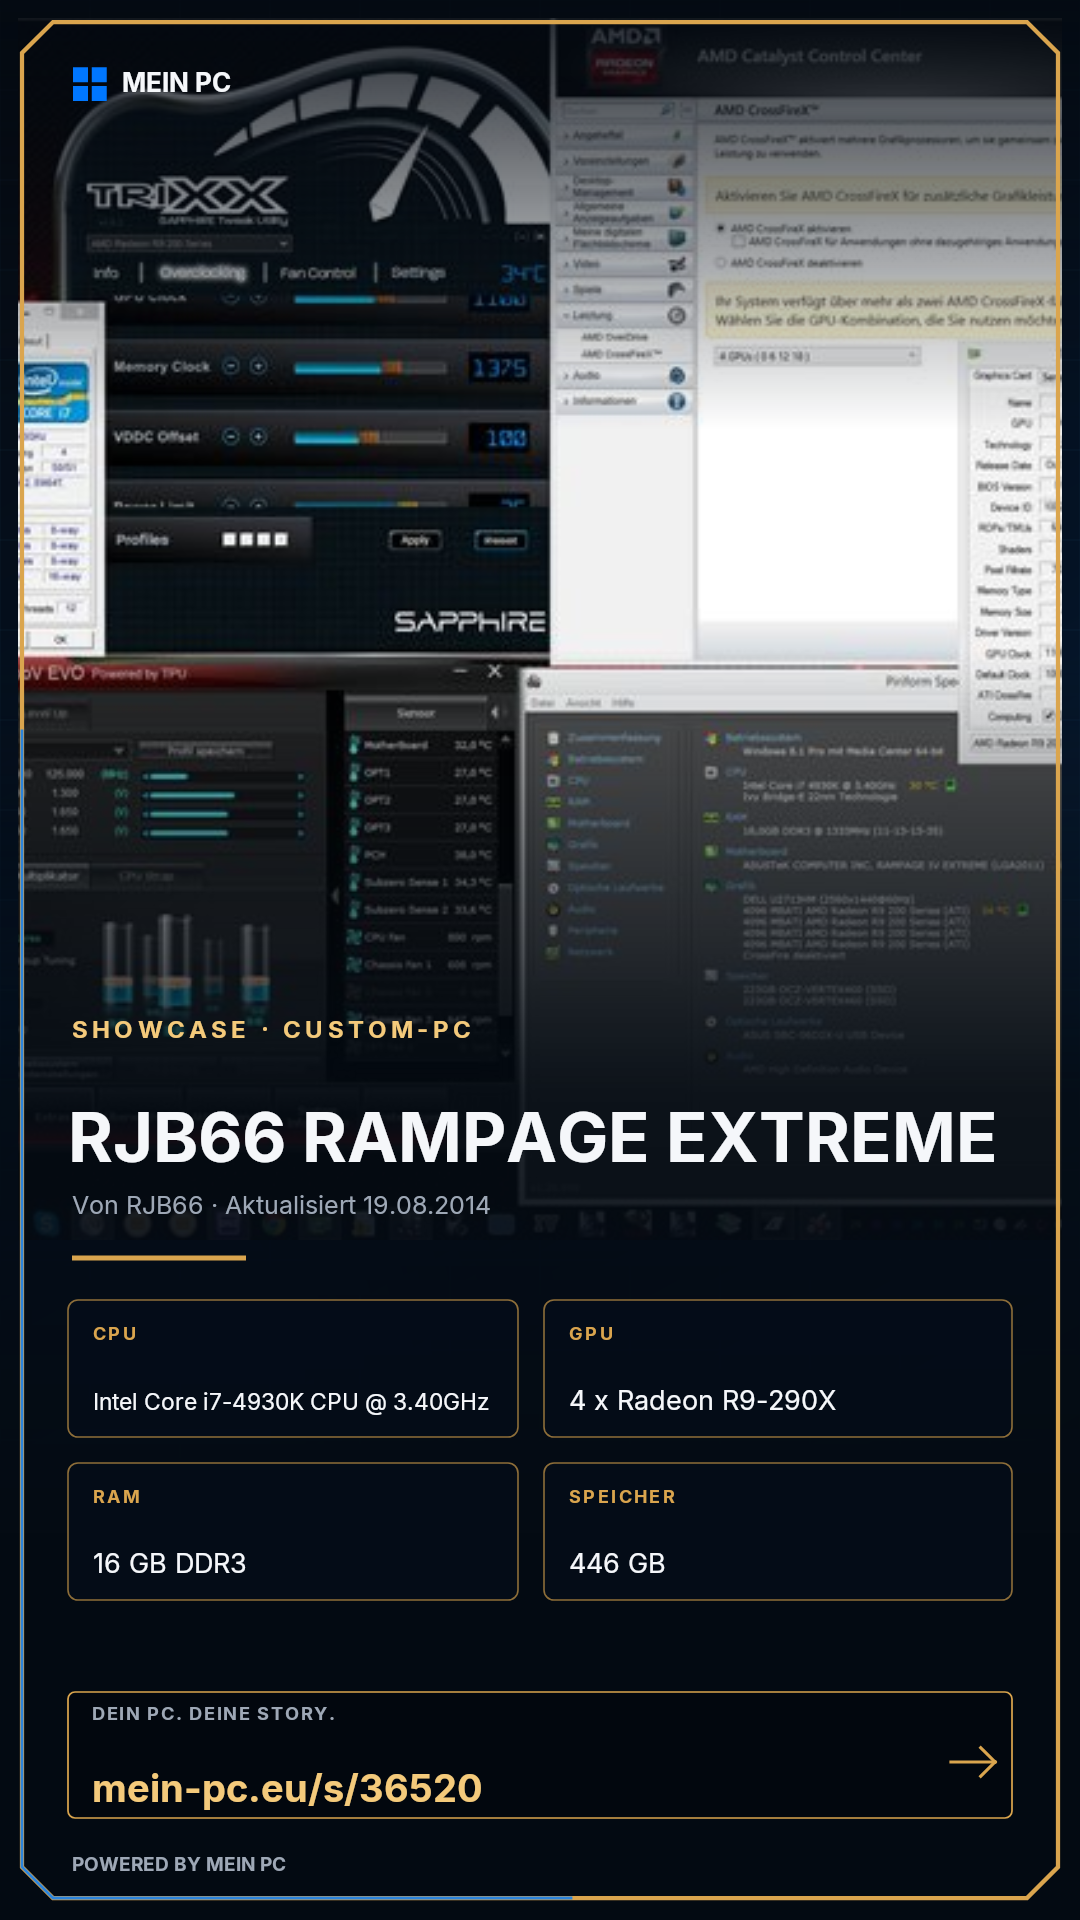This screenshot has height=1920, width=1080.
Task: Select the SPEICHER spec card
Action: point(778,1531)
